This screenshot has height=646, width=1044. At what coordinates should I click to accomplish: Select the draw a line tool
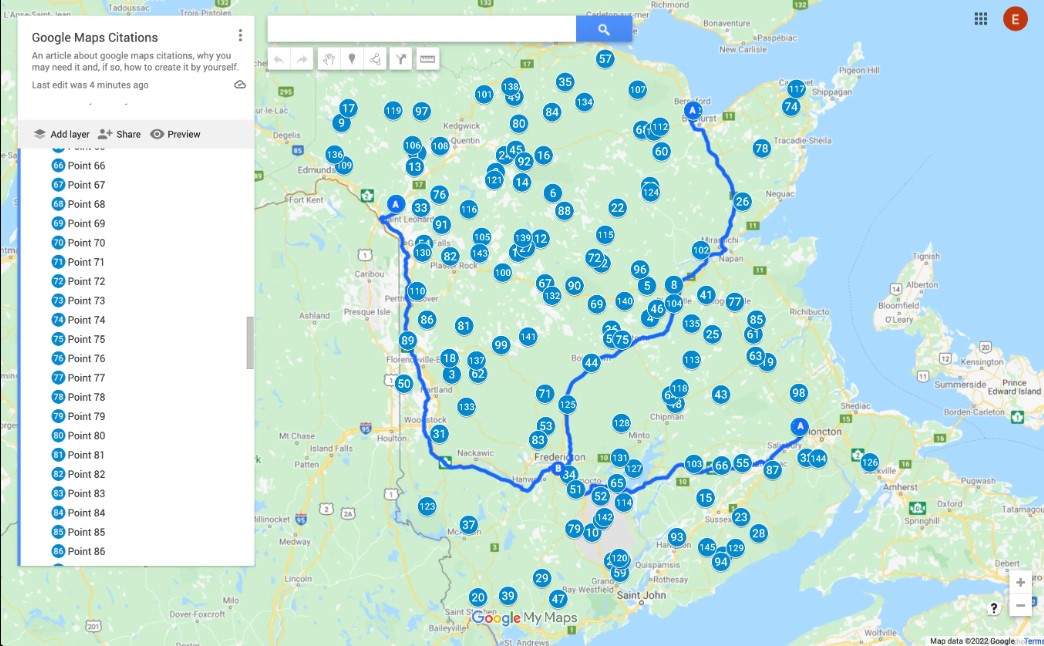pos(376,59)
